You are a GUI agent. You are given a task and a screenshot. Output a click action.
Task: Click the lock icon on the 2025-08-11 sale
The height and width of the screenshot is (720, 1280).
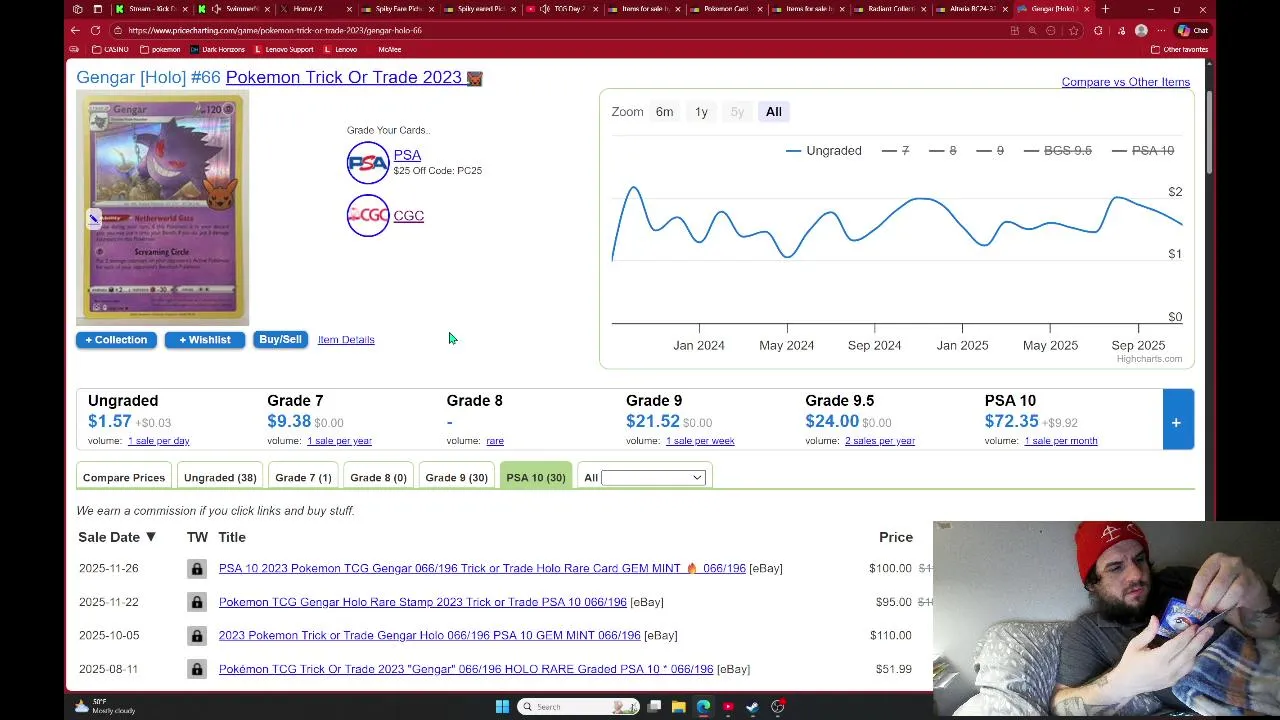pos(197,669)
